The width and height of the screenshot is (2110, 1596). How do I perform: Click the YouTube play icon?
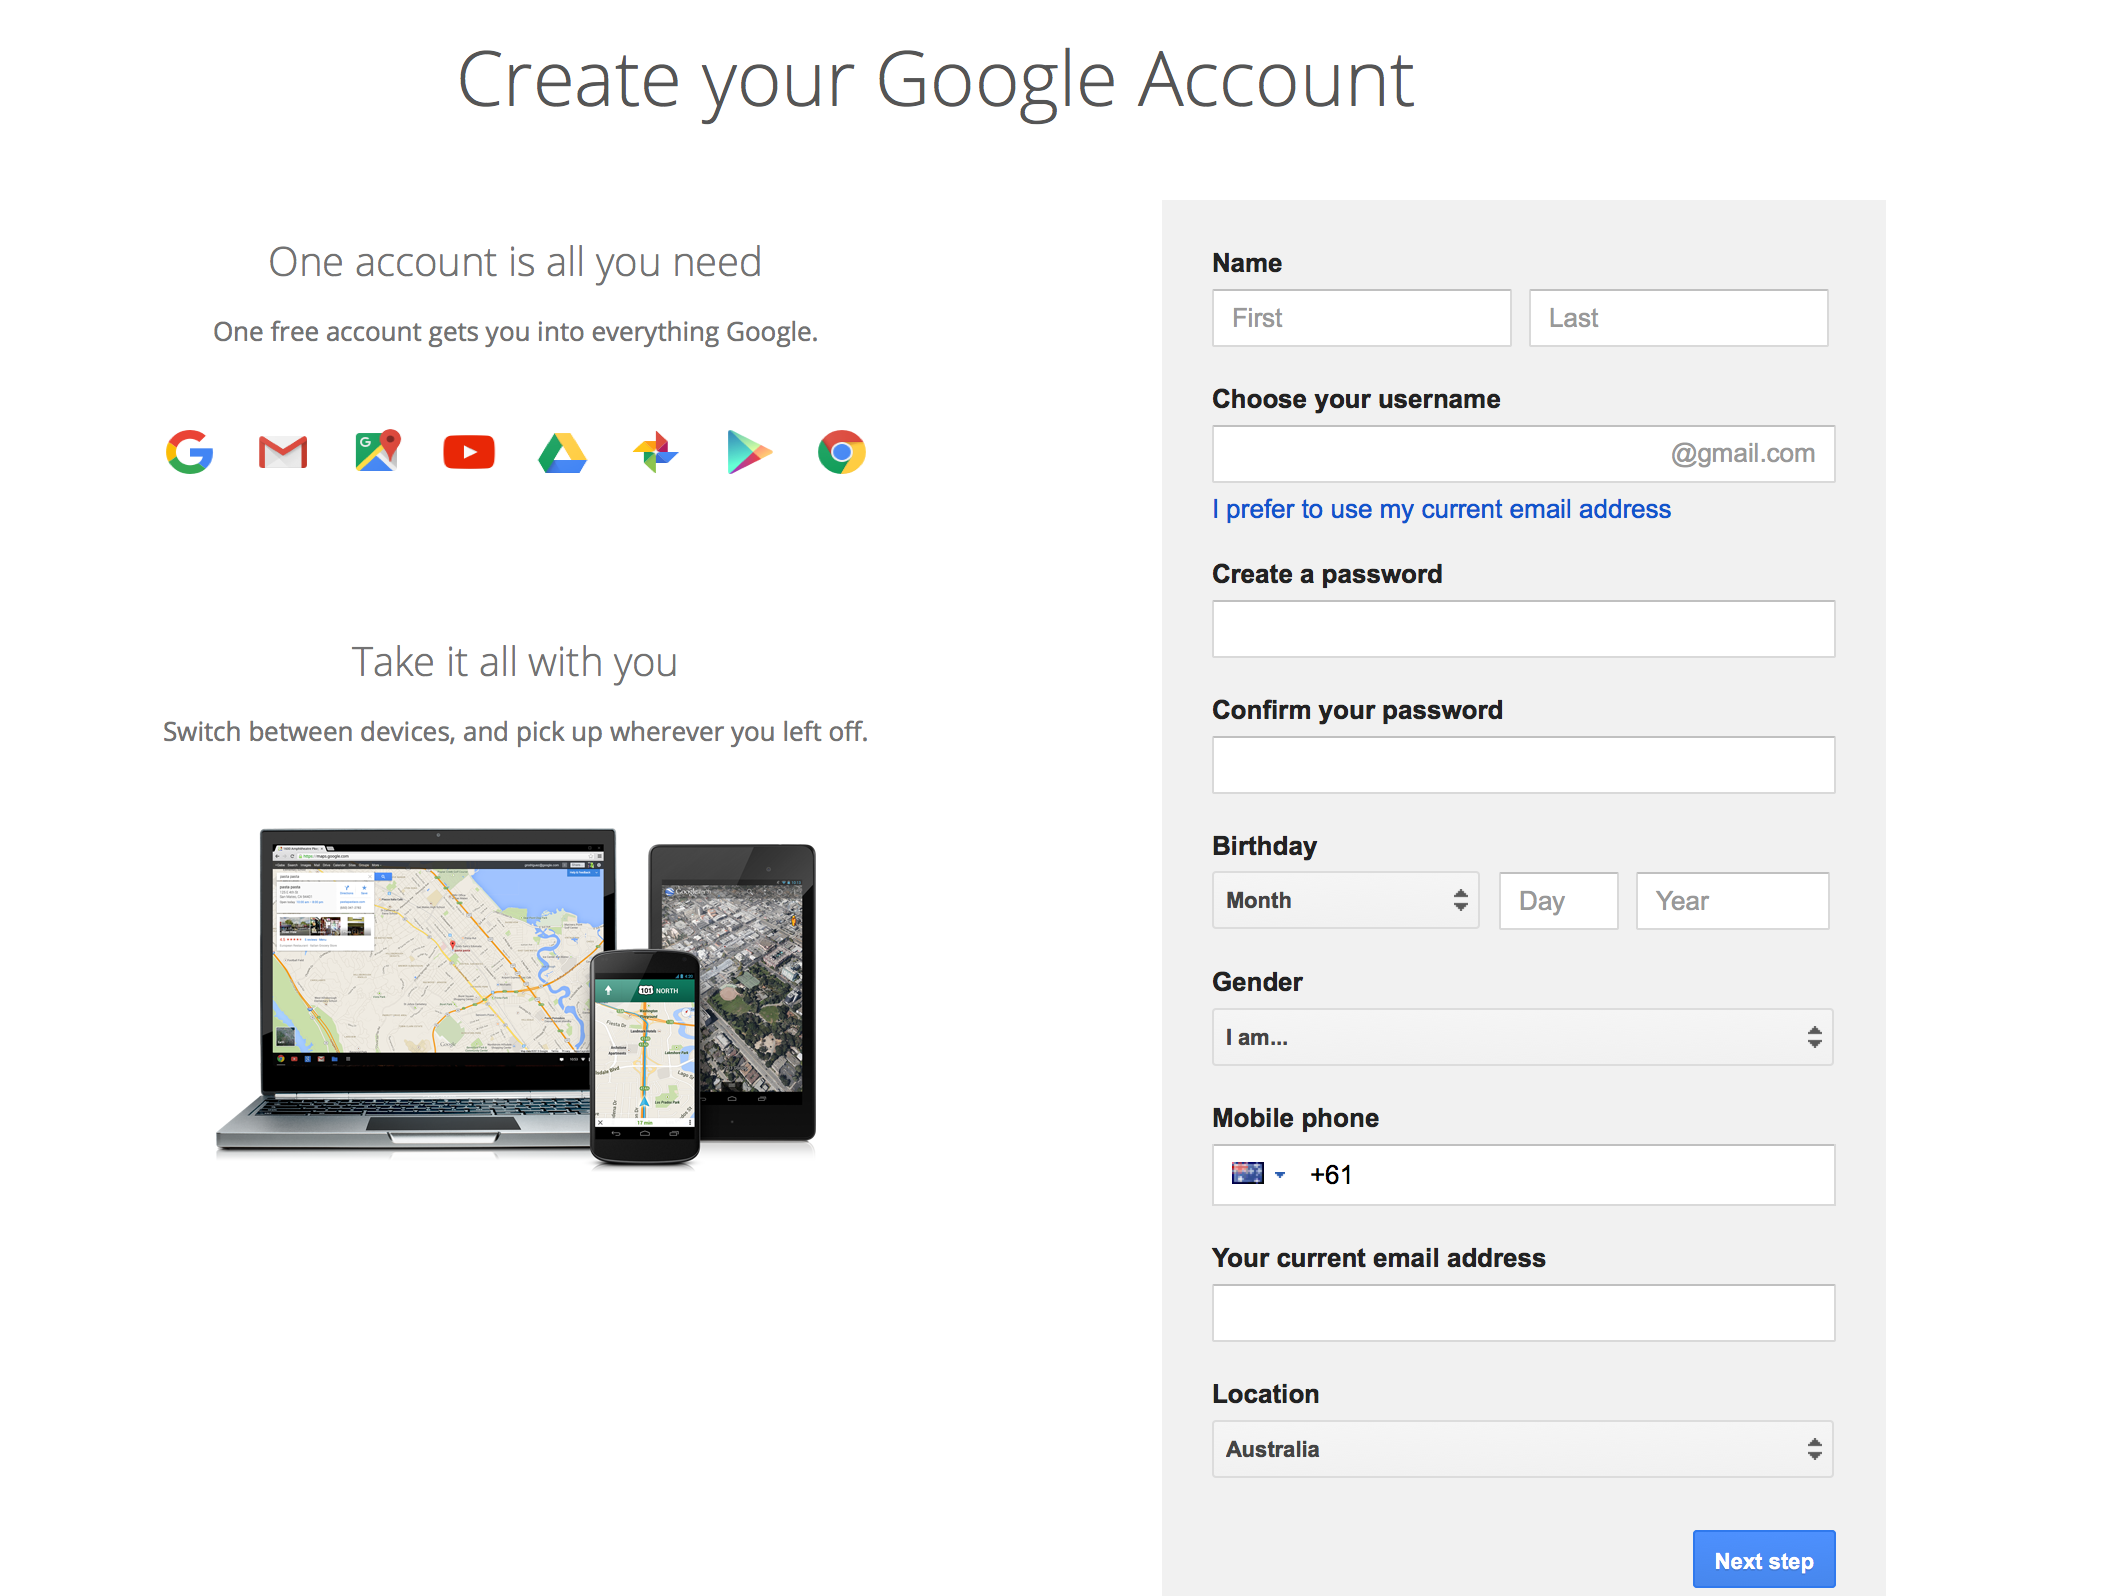pyautogui.click(x=469, y=452)
